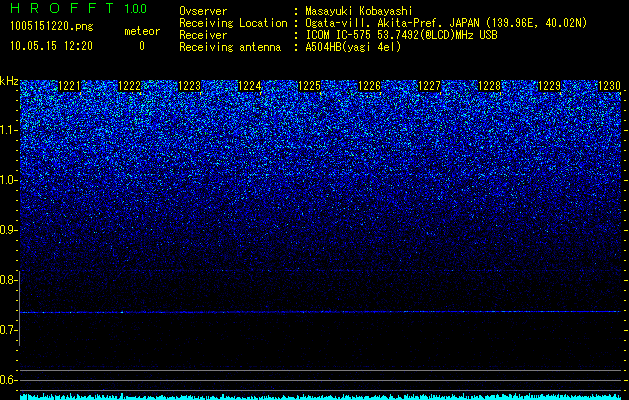Click the 0.7 kHz axis label

(x=9, y=330)
